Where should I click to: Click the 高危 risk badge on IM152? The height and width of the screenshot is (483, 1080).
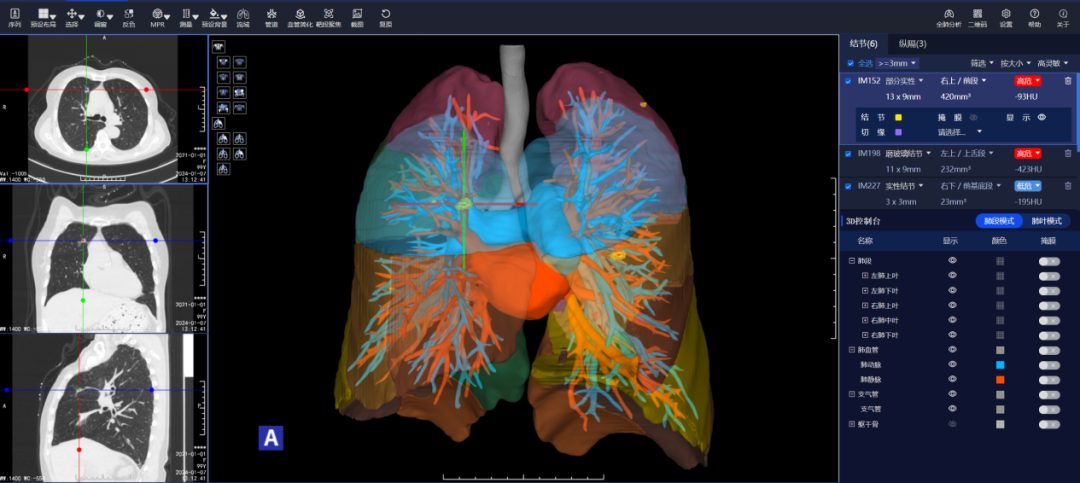(1027, 81)
